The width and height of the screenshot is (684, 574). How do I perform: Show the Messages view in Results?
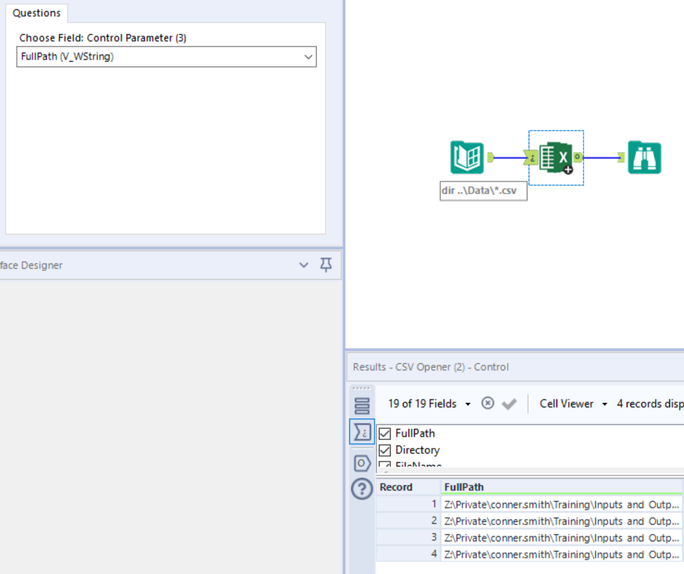pyautogui.click(x=362, y=406)
